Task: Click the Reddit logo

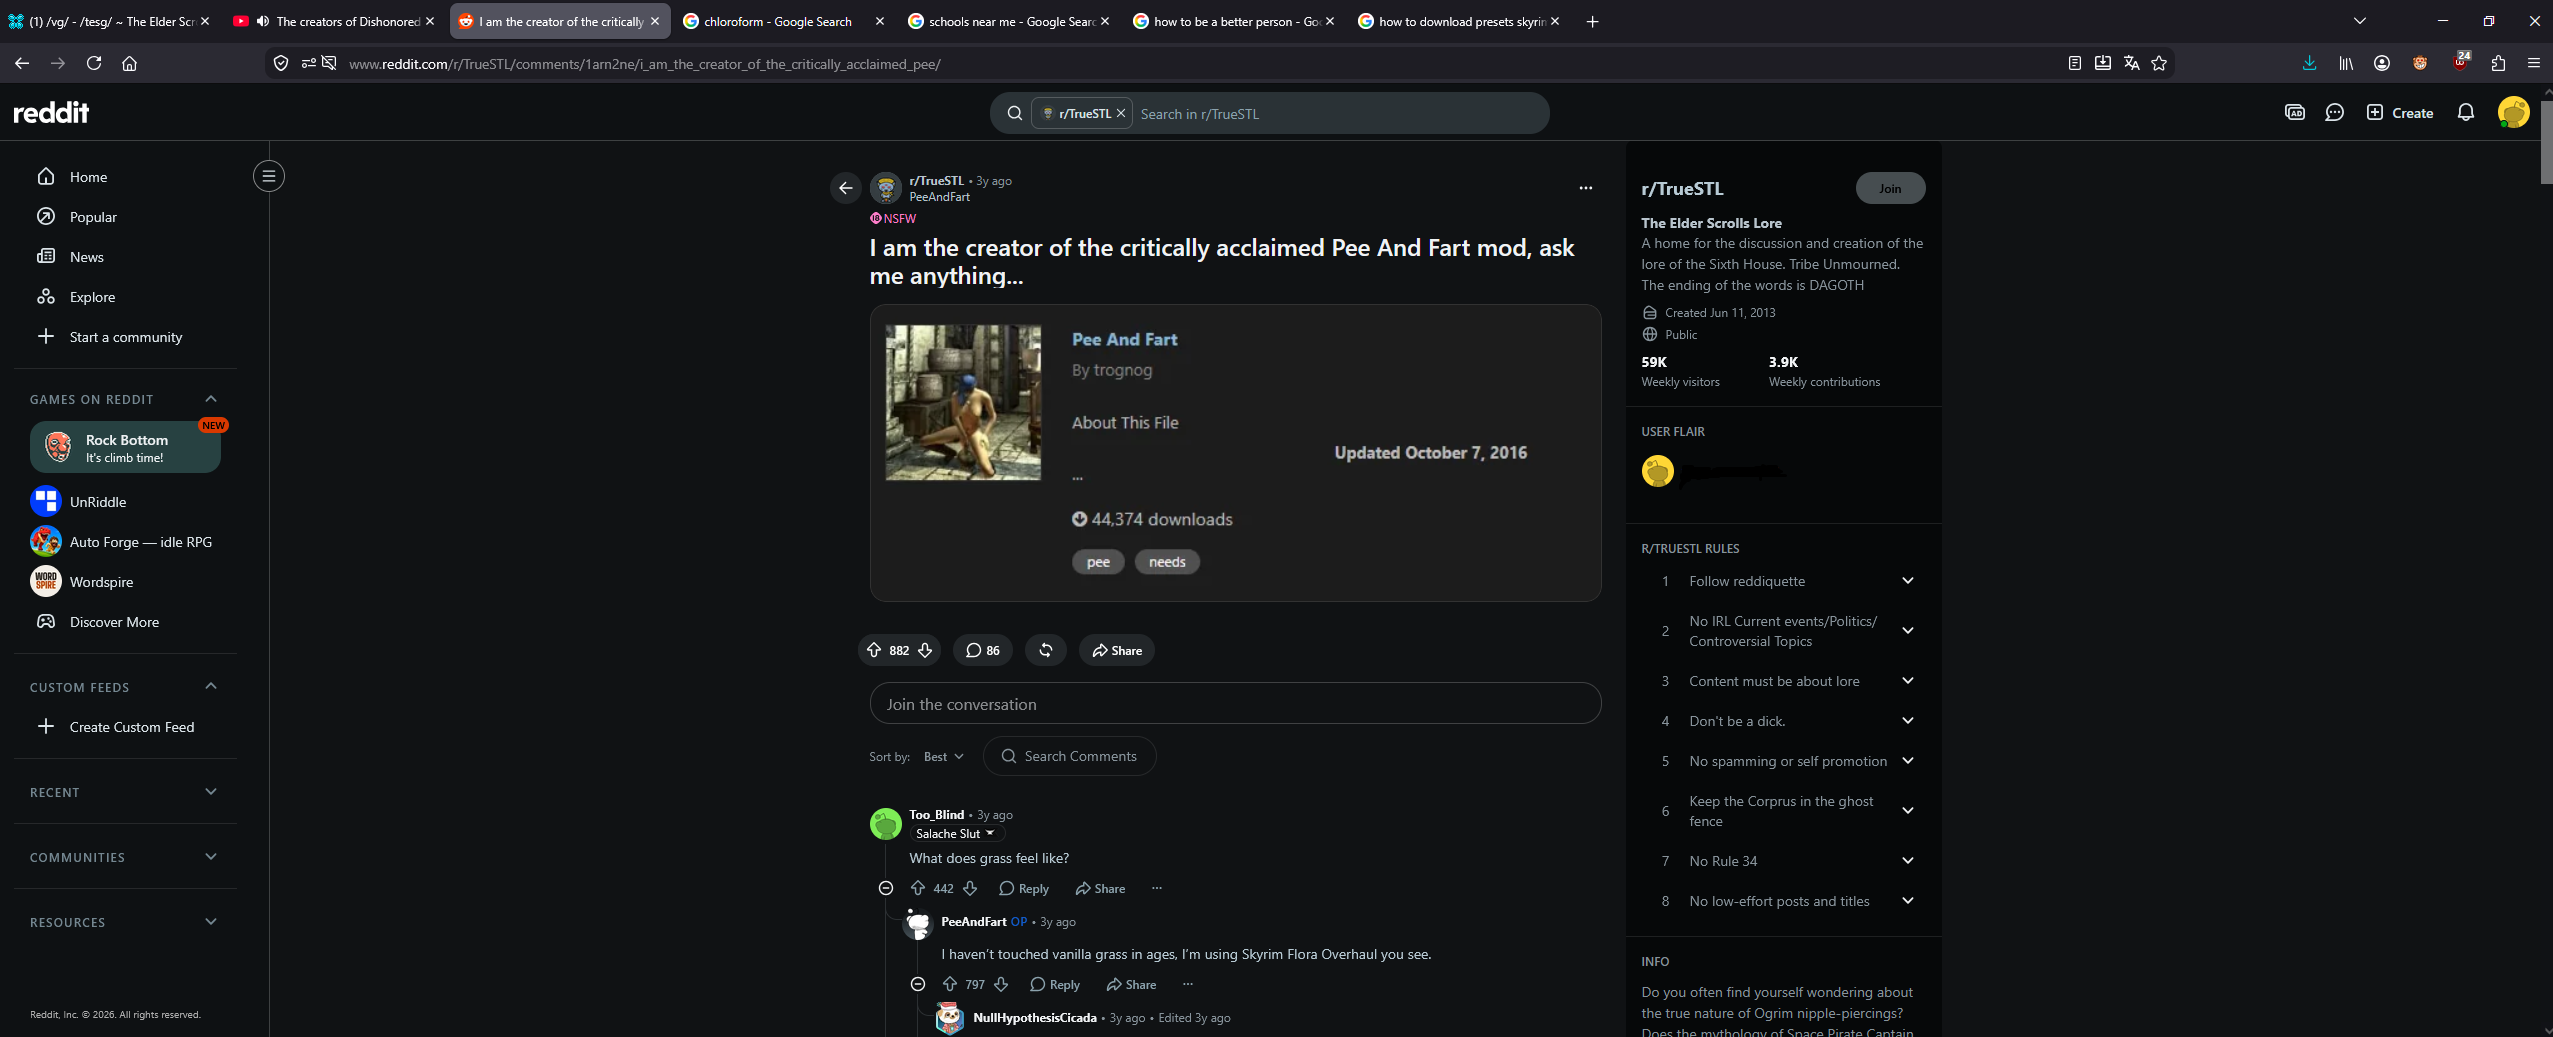Action: 51,112
